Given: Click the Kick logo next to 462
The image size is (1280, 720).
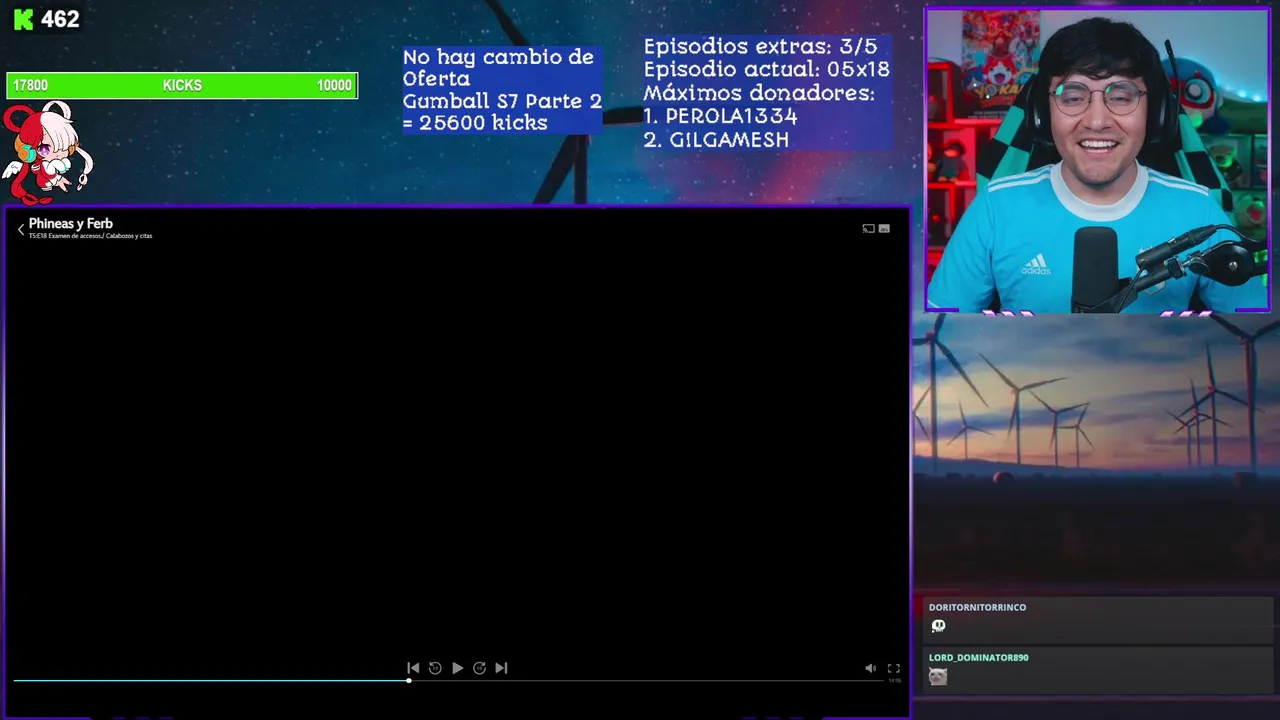Looking at the screenshot, I should pos(23,19).
